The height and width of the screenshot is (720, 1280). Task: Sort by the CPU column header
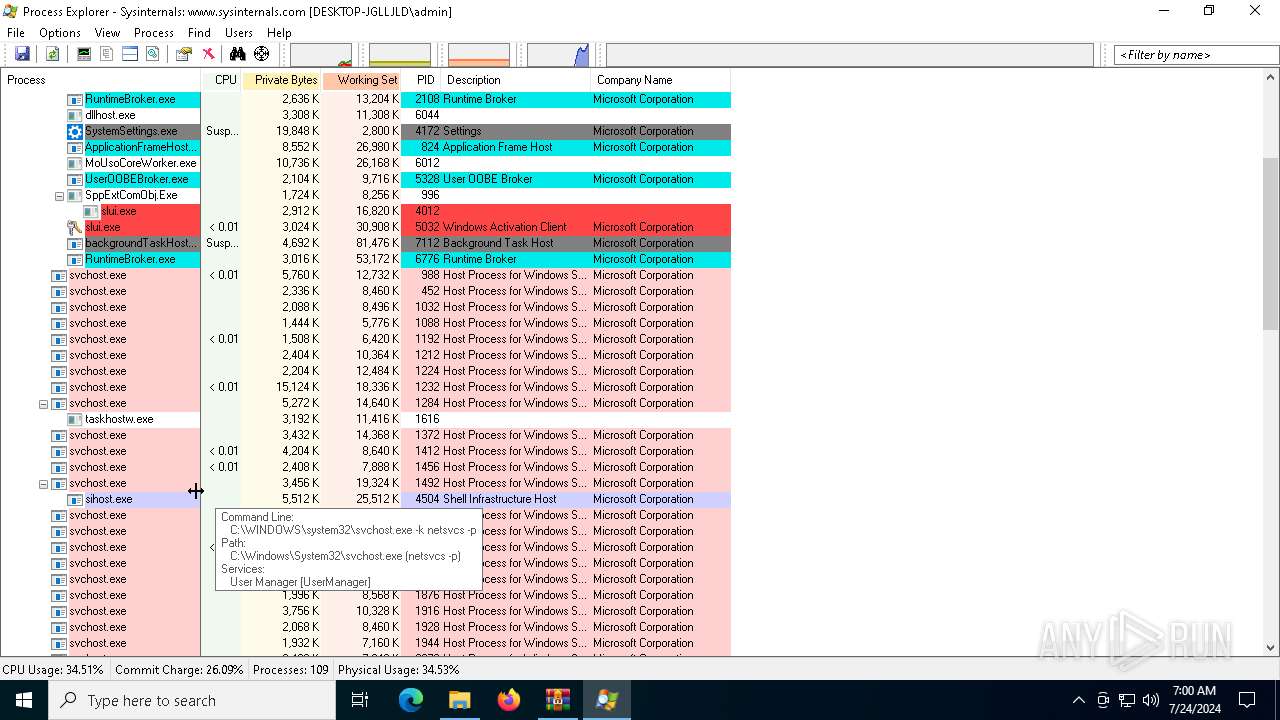(222, 80)
